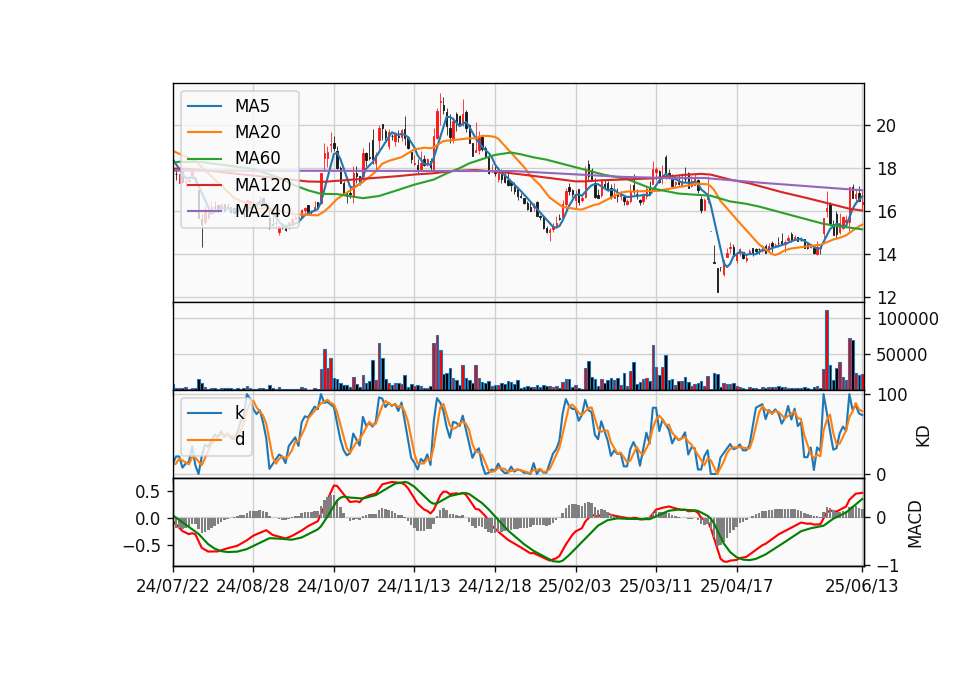Screen dimensions: 960x690
Task: Click the MA5 legend label
Action: 252,106
